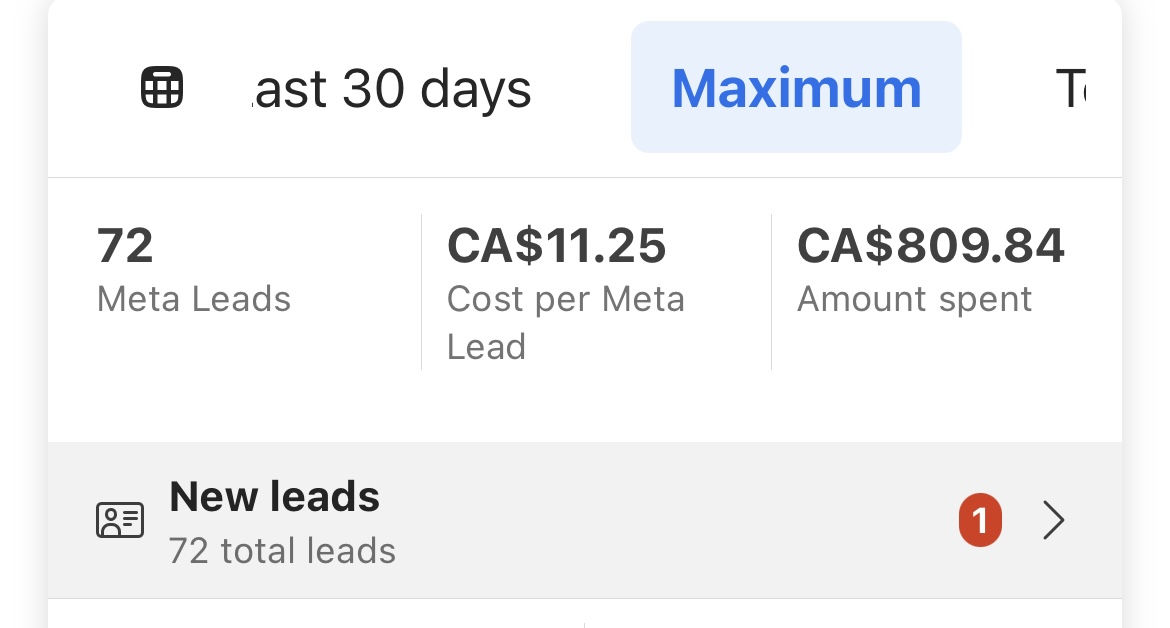This screenshot has width=1170, height=628.
Task: Tap the red notification badge showing 1
Action: coord(980,521)
